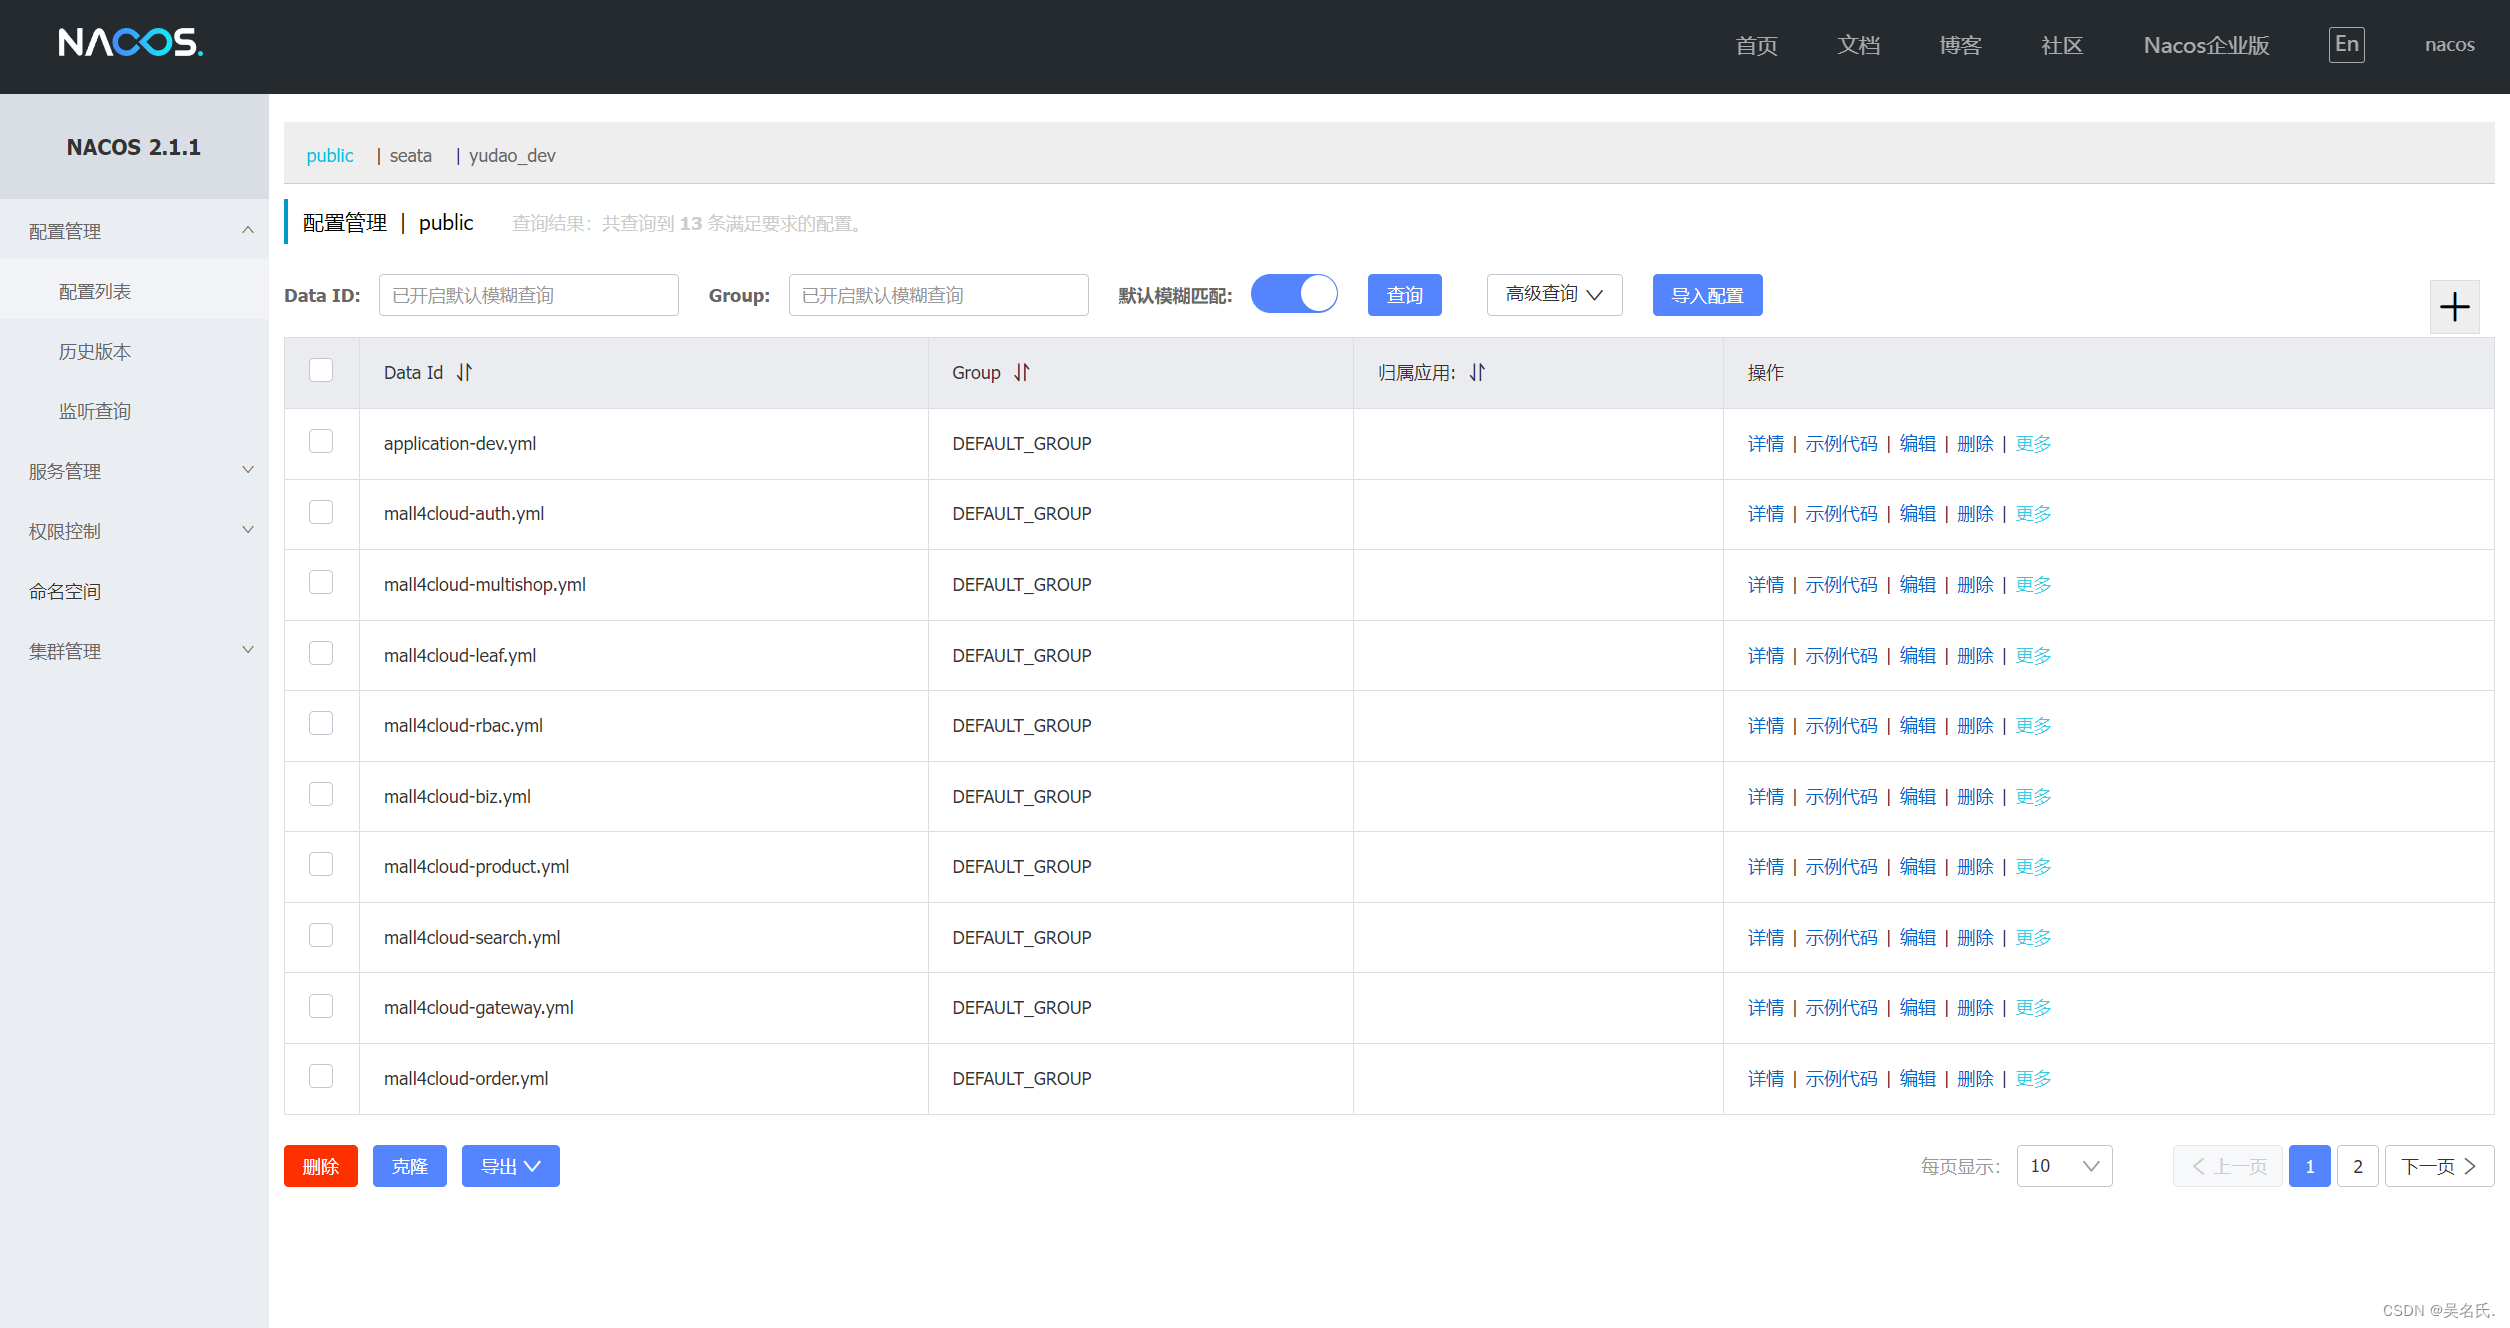Check the mall4cloud-search.yml row checkbox
This screenshot has width=2510, height=1328.
321,935
